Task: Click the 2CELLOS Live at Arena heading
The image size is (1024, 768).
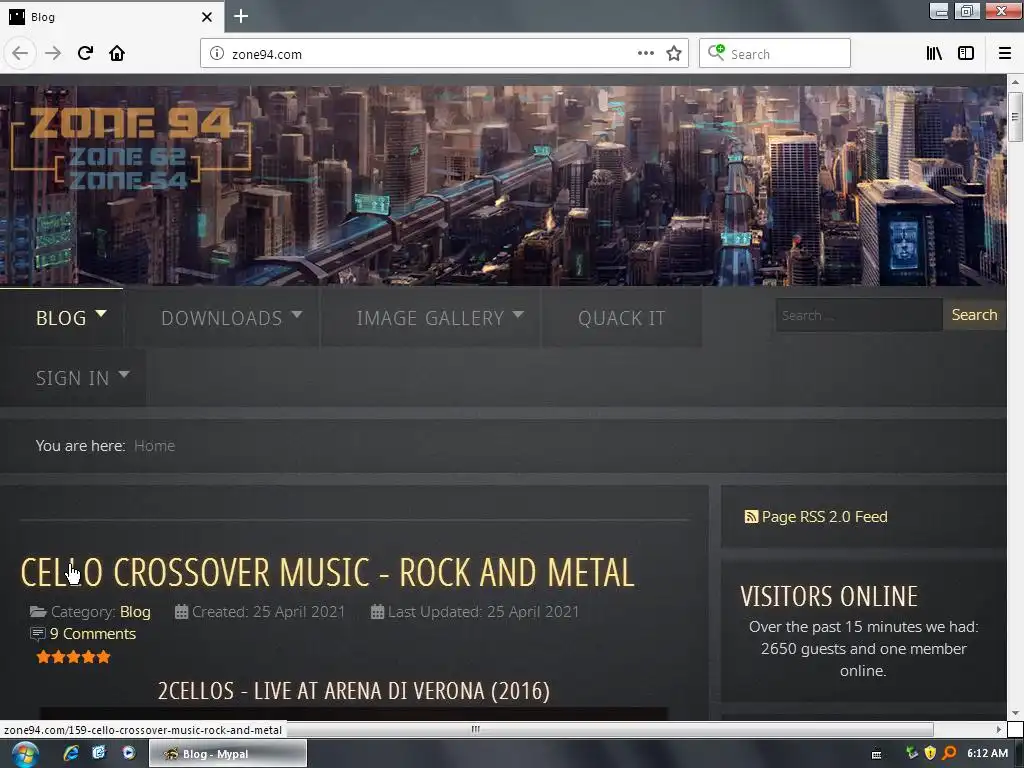Action: coord(353,690)
